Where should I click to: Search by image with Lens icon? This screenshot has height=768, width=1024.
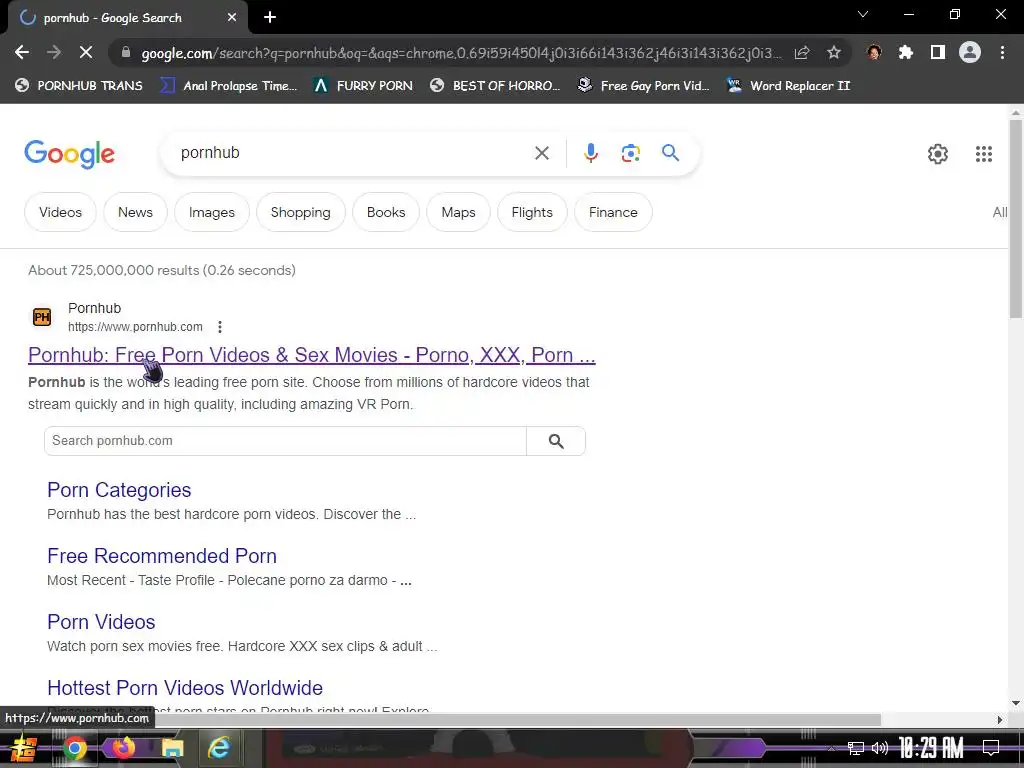[630, 153]
